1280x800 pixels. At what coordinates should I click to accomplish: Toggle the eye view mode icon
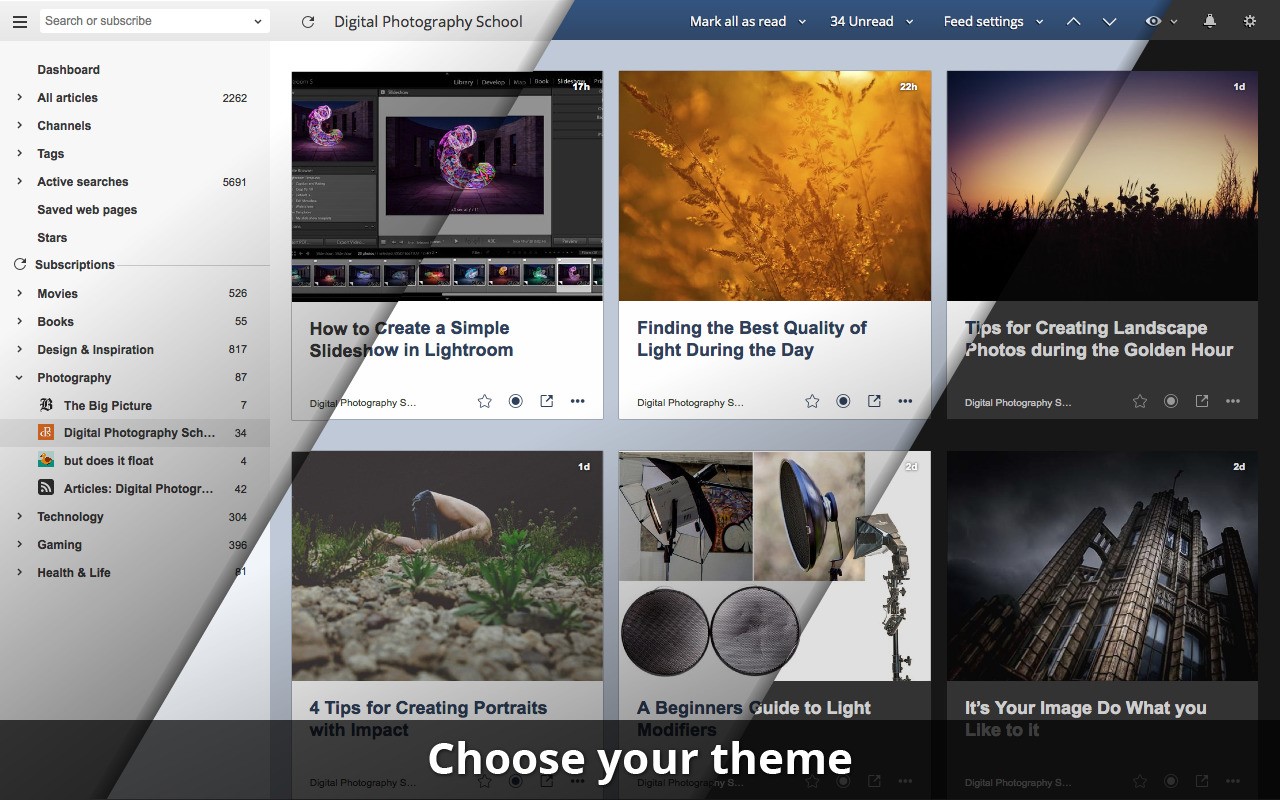tap(1154, 21)
